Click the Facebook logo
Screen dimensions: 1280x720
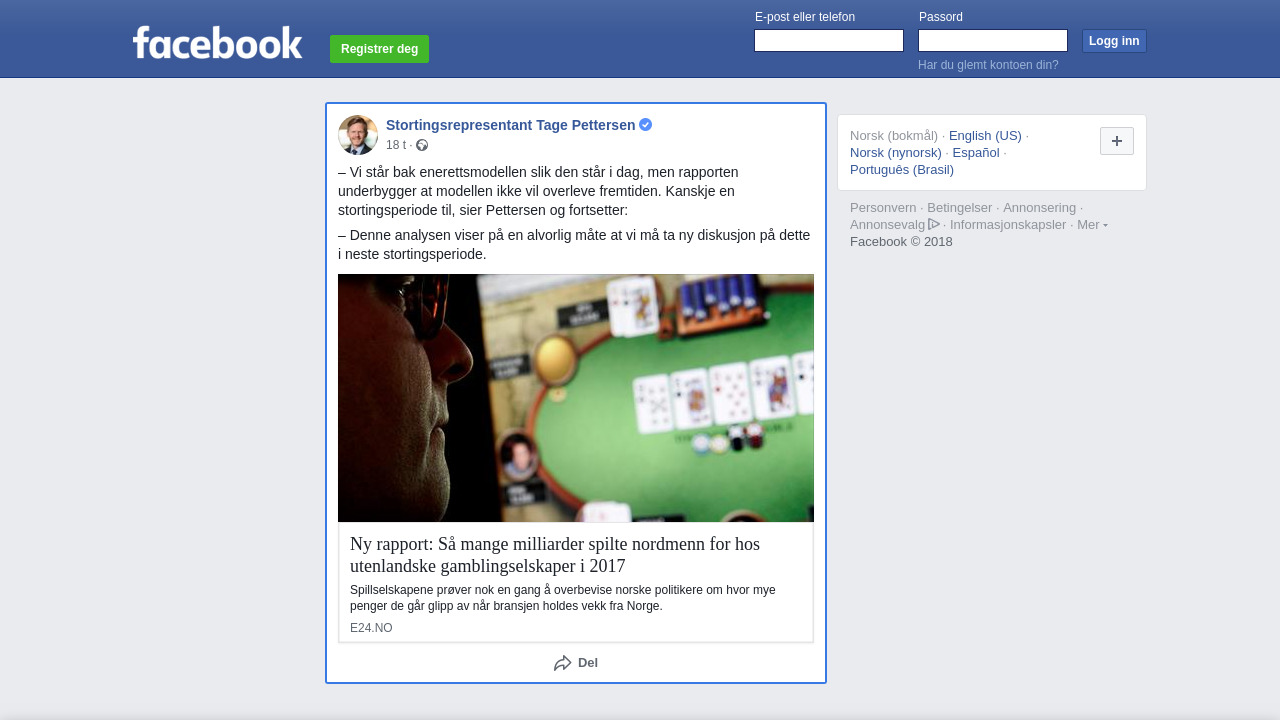pyautogui.click(x=217, y=42)
